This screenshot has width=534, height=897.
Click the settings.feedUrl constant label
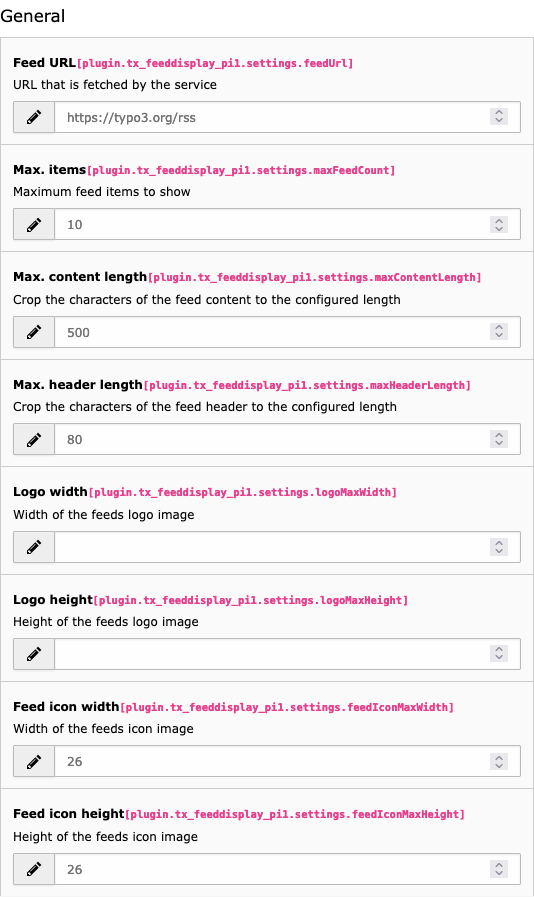(x=215, y=63)
